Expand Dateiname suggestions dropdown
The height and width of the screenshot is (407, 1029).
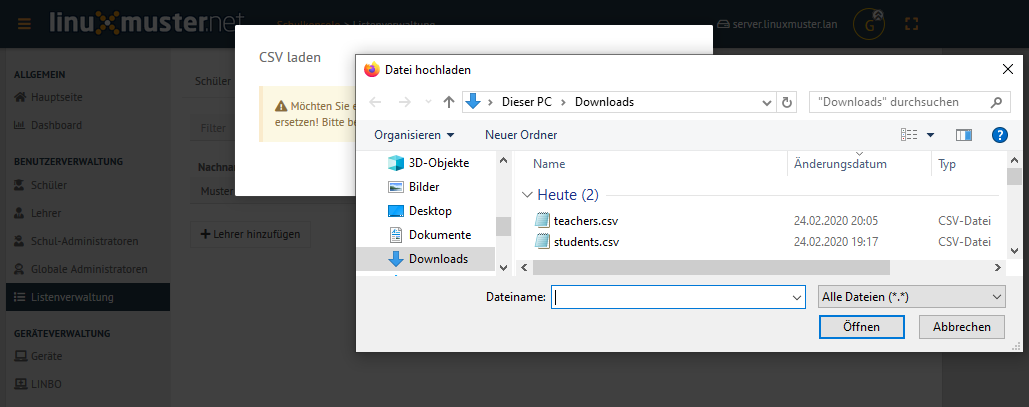[x=797, y=297]
